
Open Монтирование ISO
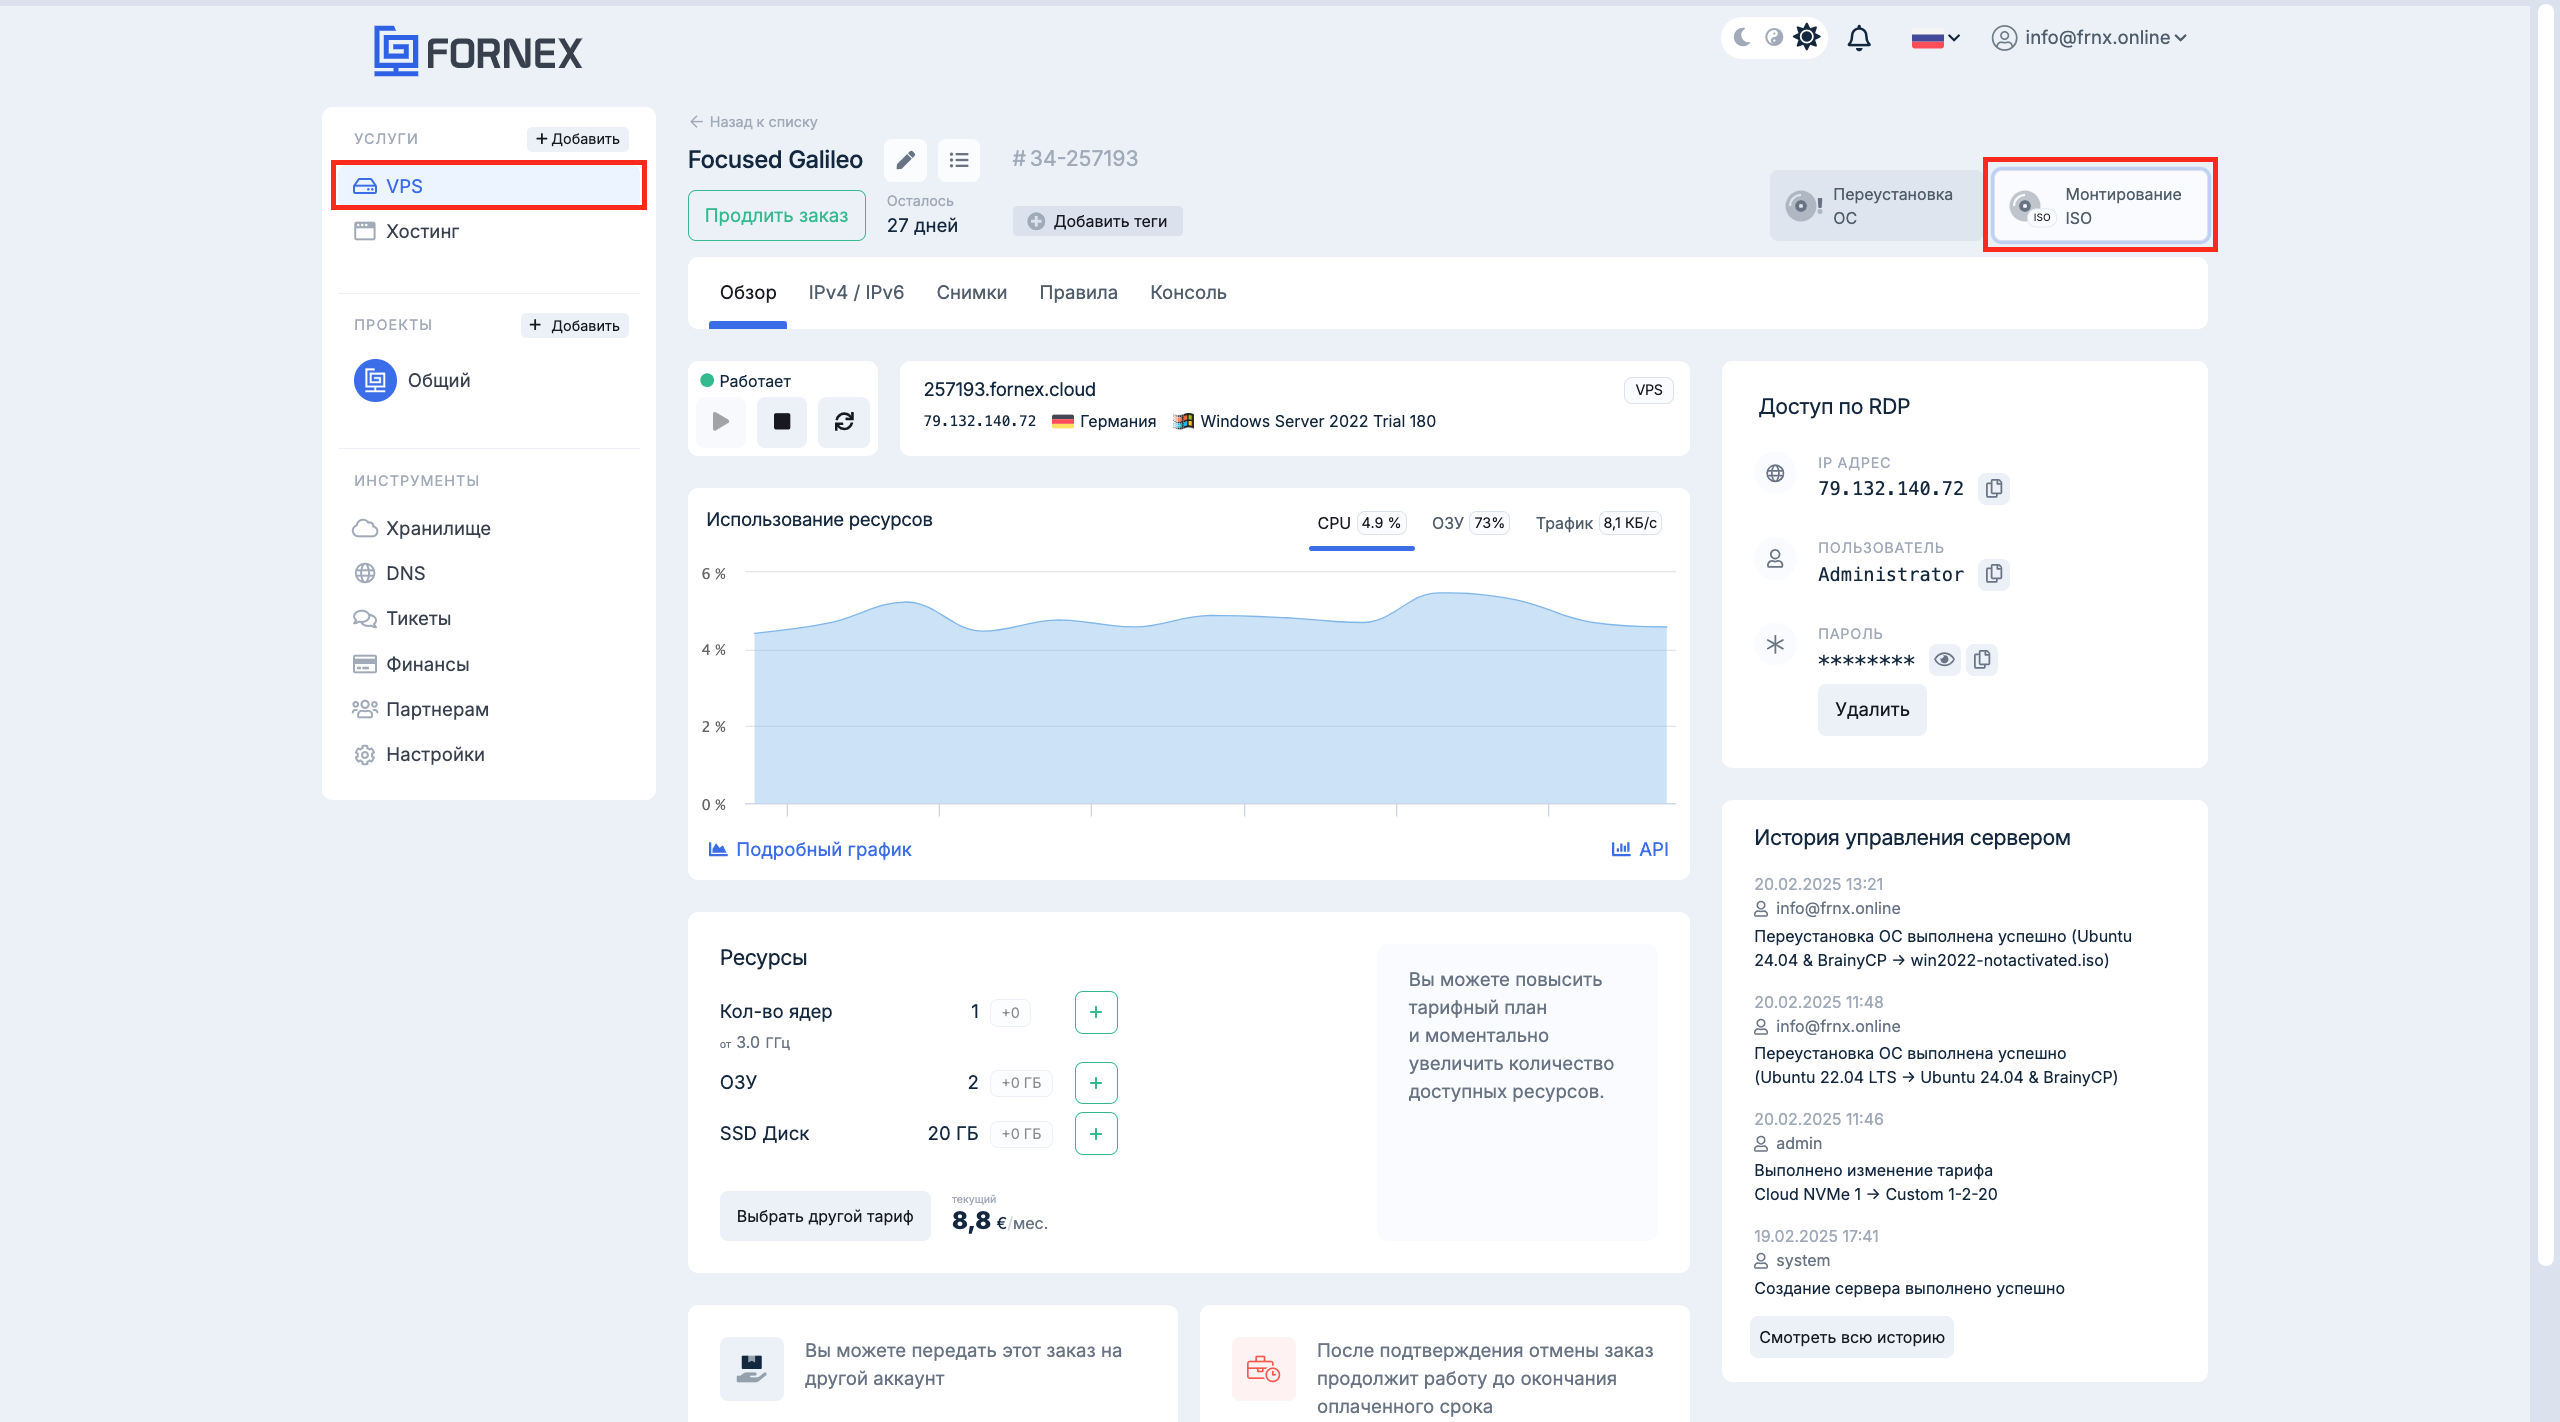coord(2100,205)
